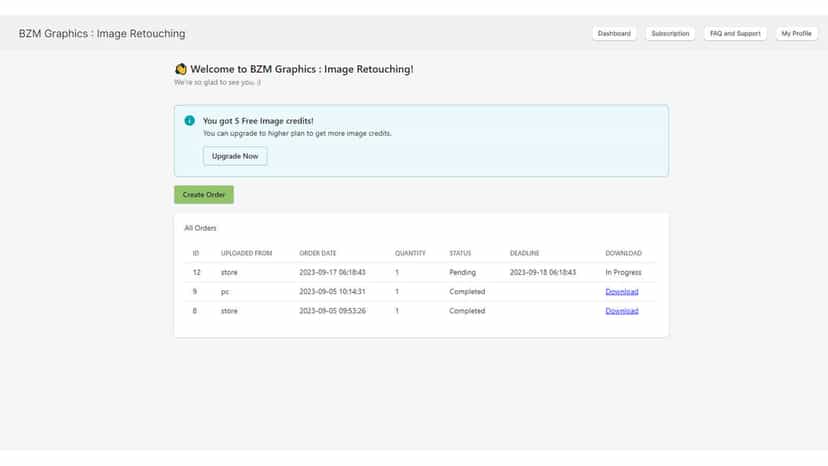The image size is (828, 466).
Task: Click the 'All Orders' heading
Action: pos(200,228)
